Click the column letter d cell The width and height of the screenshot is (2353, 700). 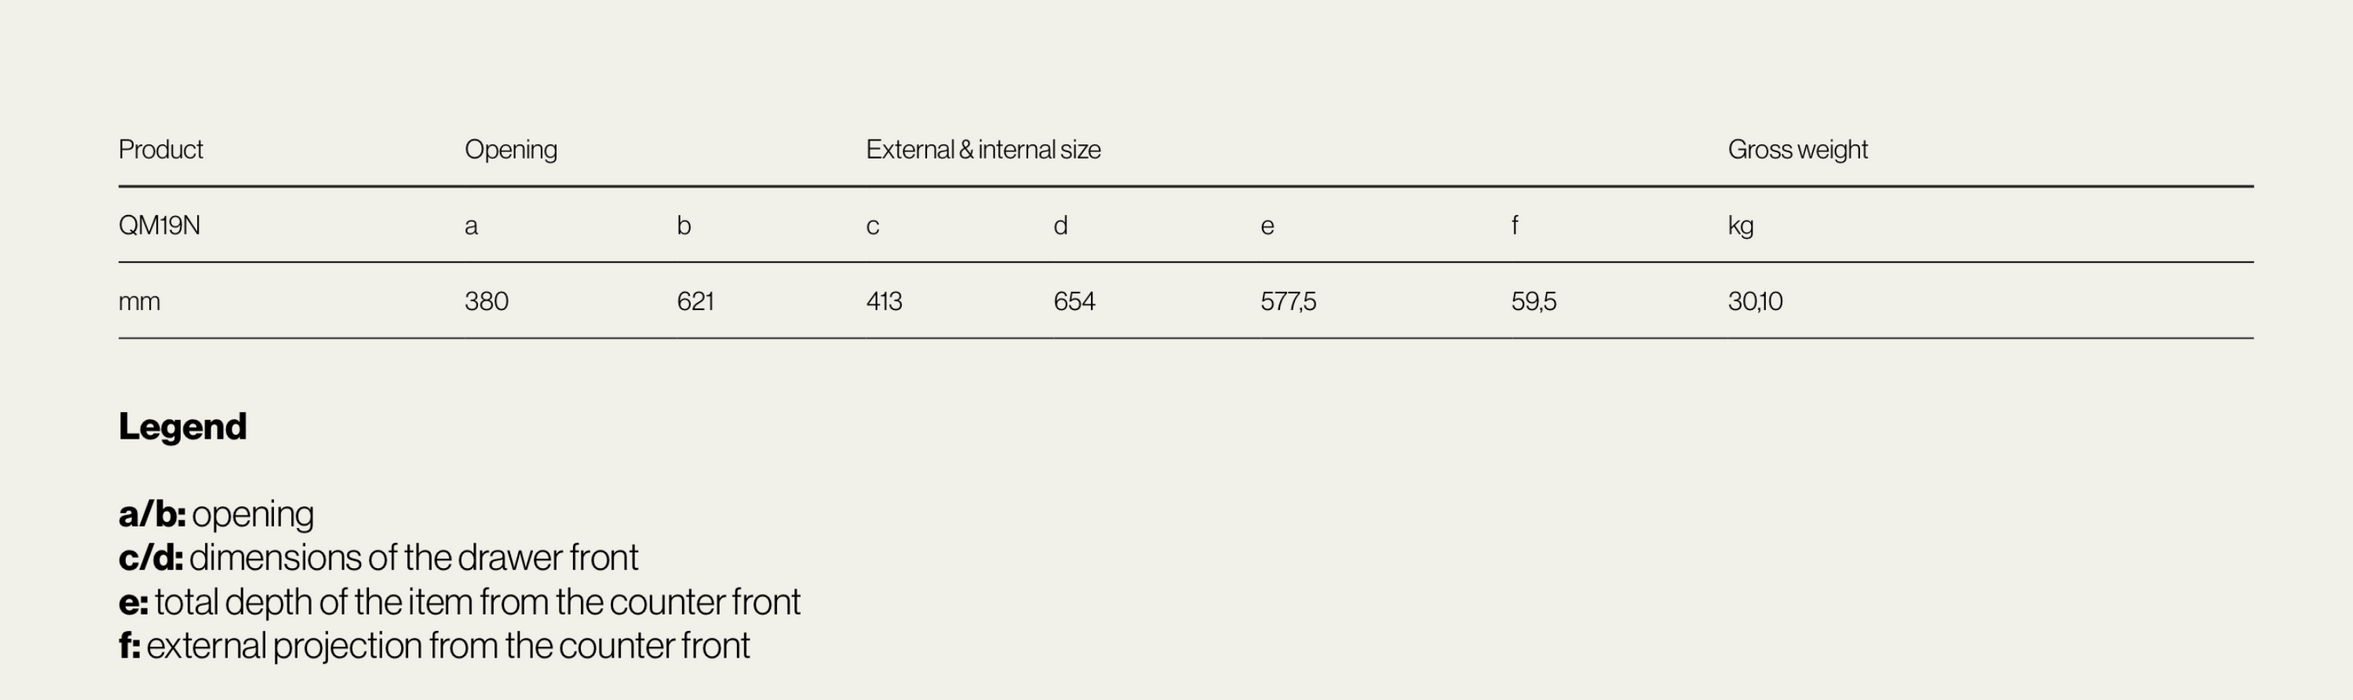pos(1060,226)
